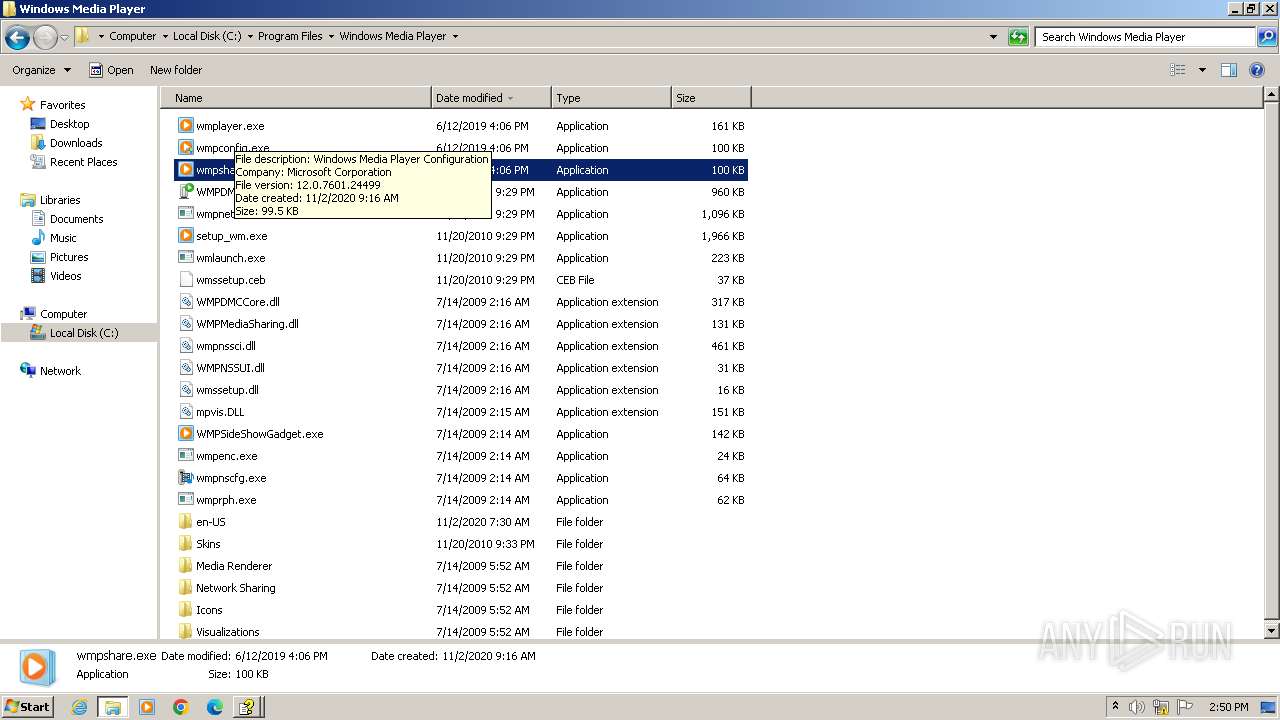Click the Action Center flag tray icon
Screen dimensions: 1280x720
coord(1185,707)
